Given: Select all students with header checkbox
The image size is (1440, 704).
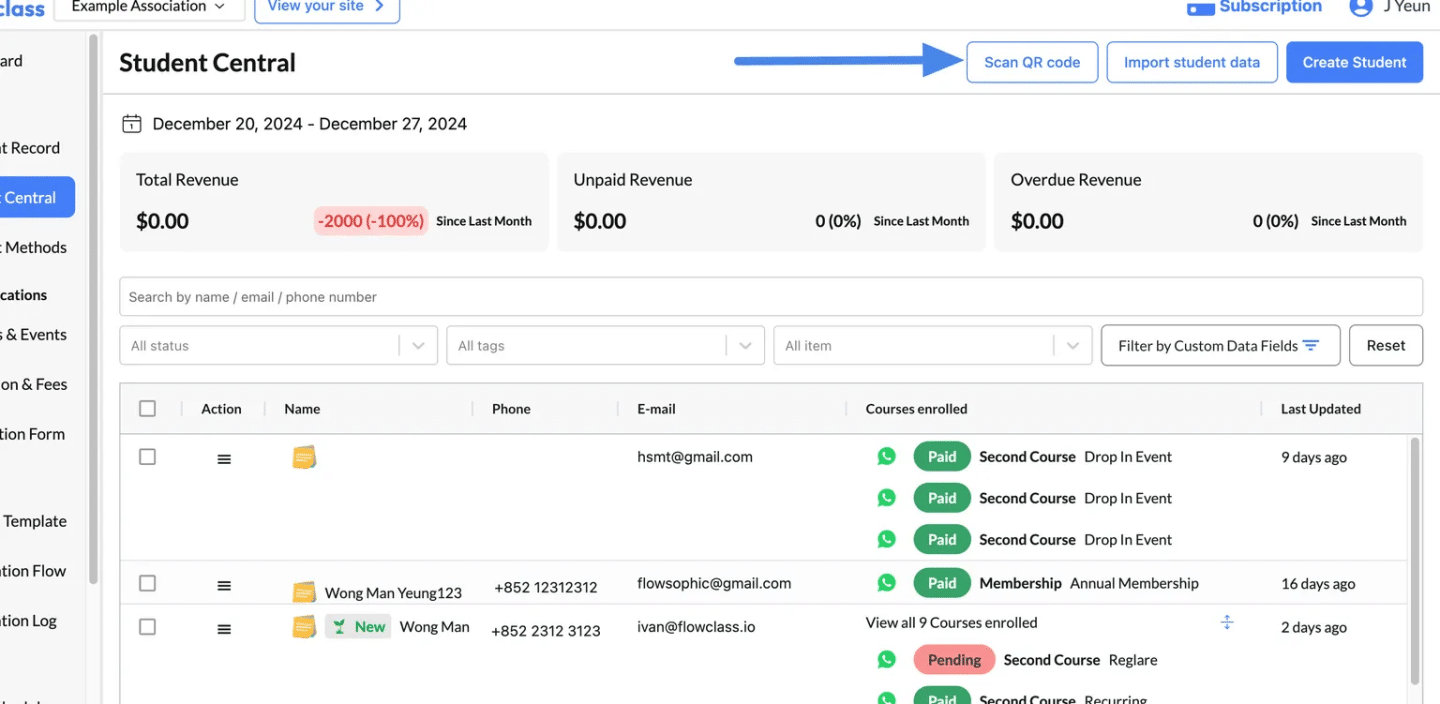Looking at the screenshot, I should pyautogui.click(x=148, y=408).
